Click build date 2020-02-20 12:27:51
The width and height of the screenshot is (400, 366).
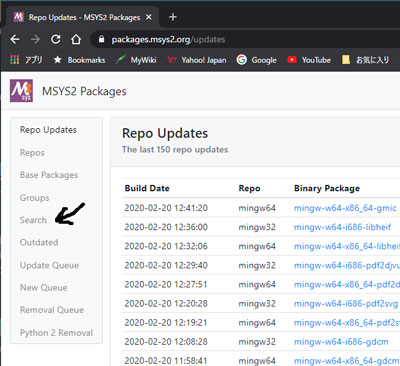coord(166,284)
